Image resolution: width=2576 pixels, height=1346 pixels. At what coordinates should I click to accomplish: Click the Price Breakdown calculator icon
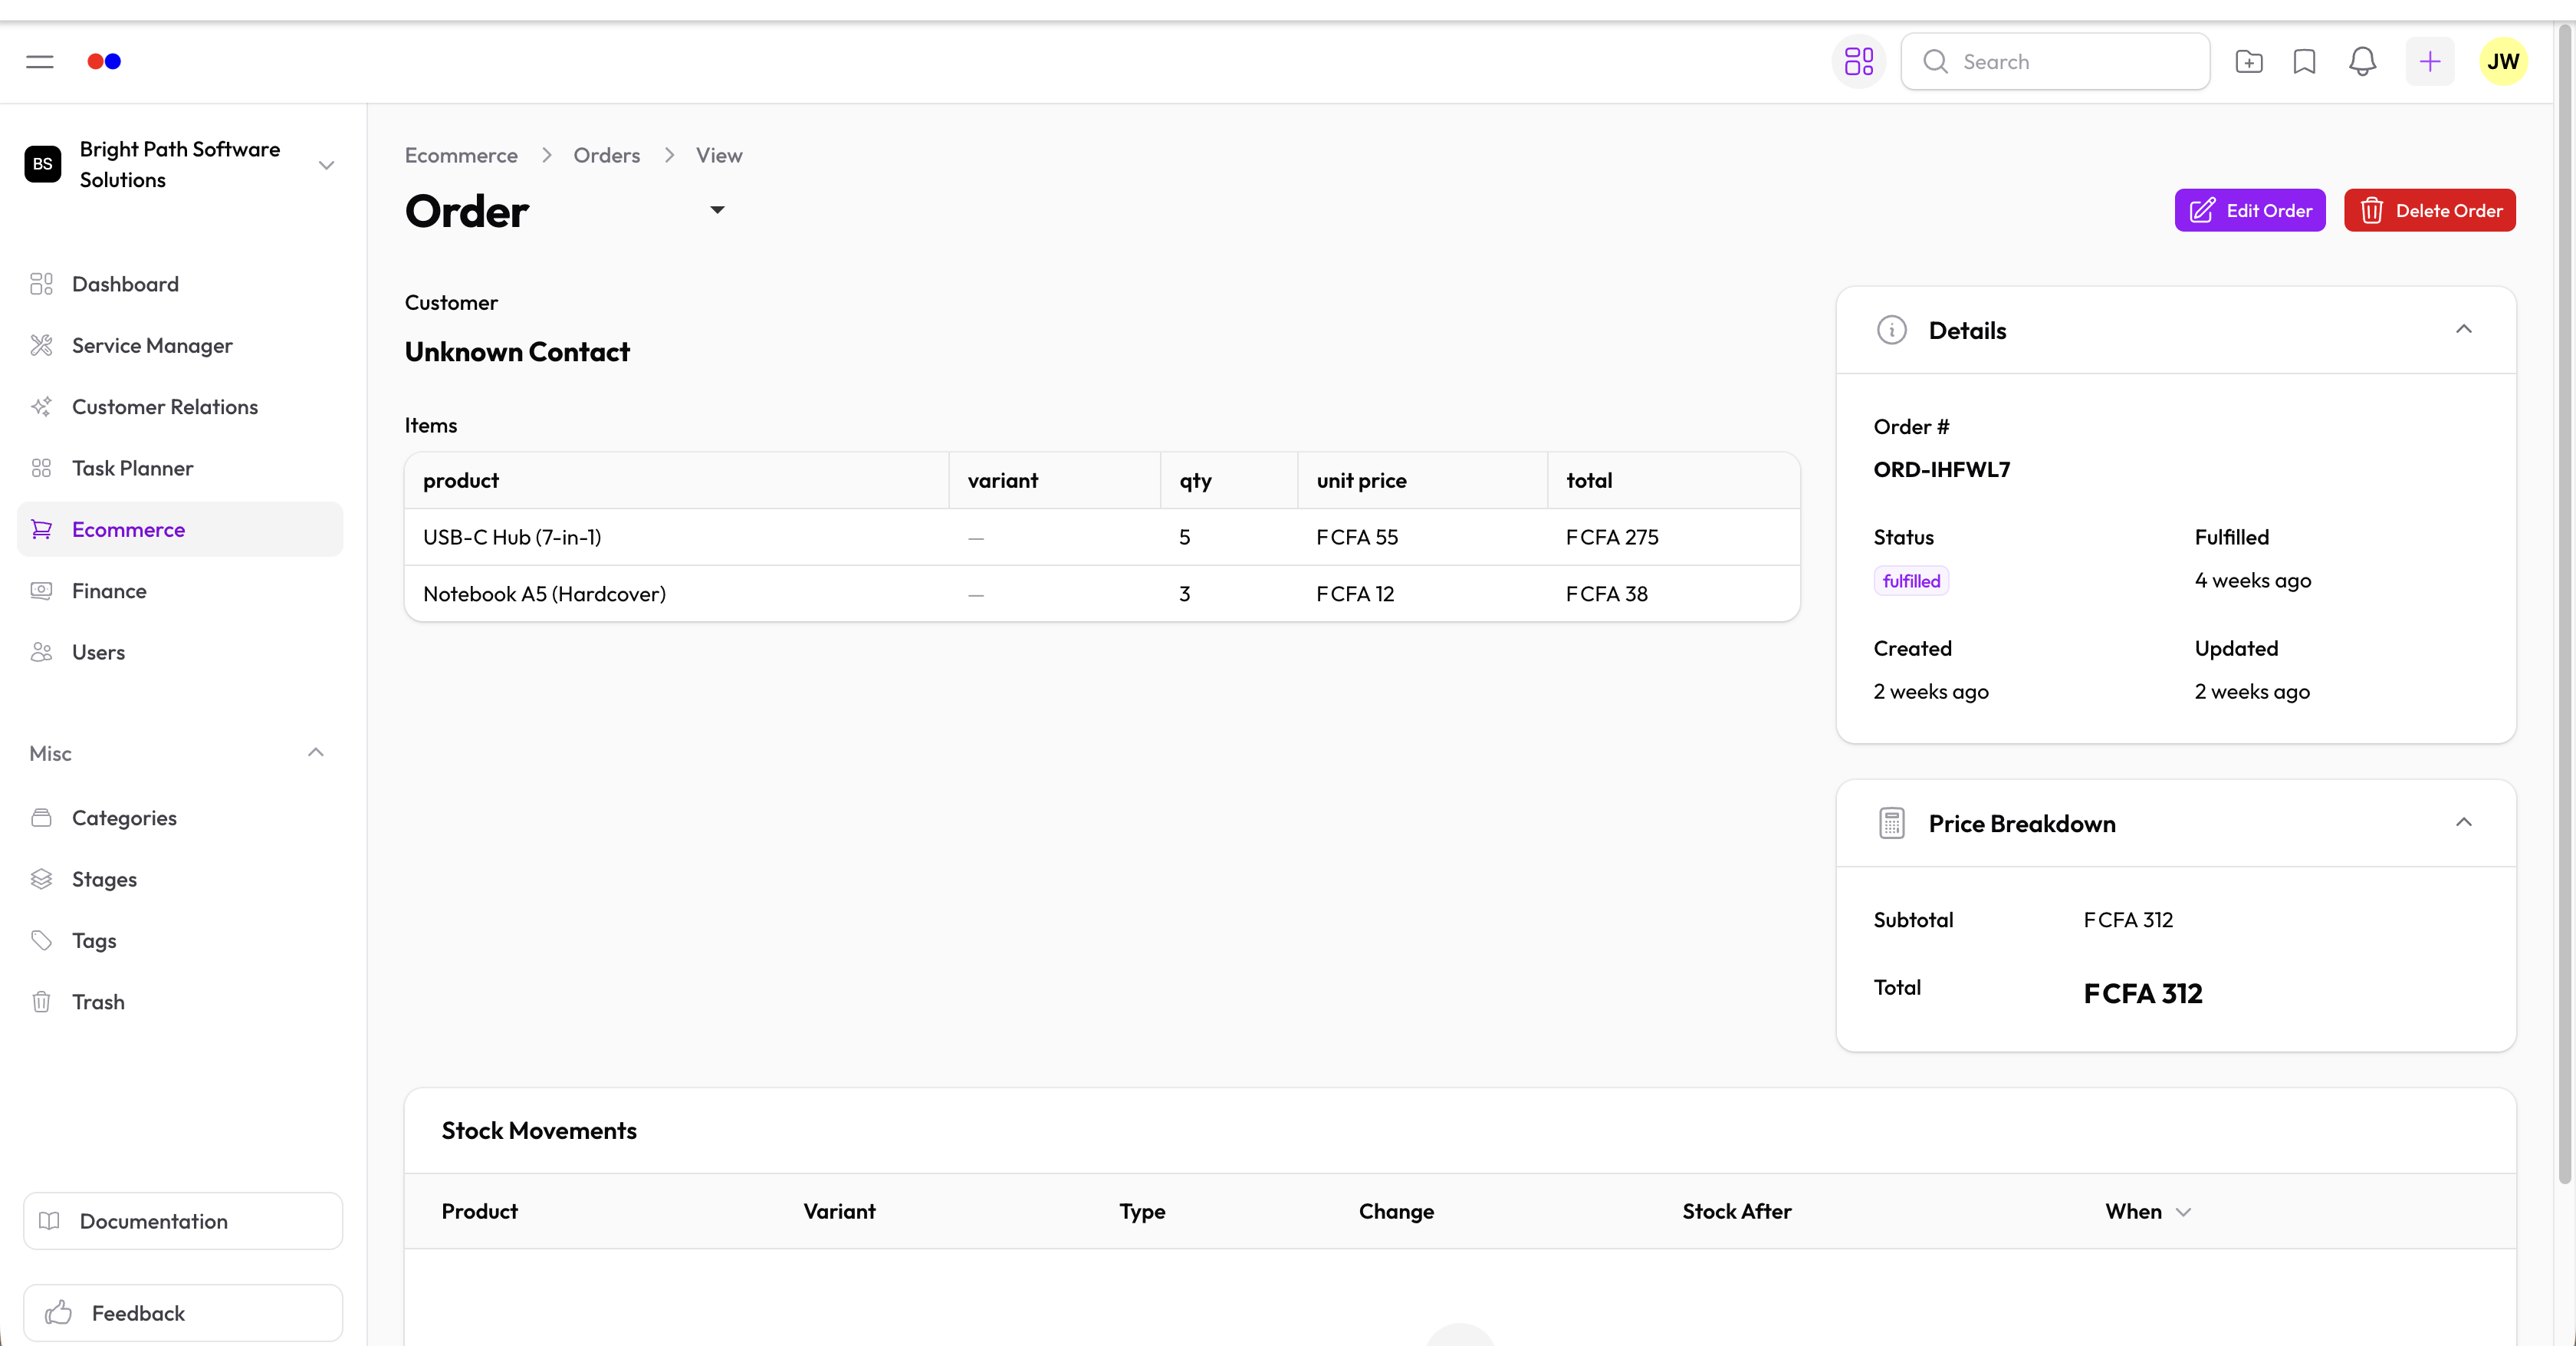click(1891, 823)
